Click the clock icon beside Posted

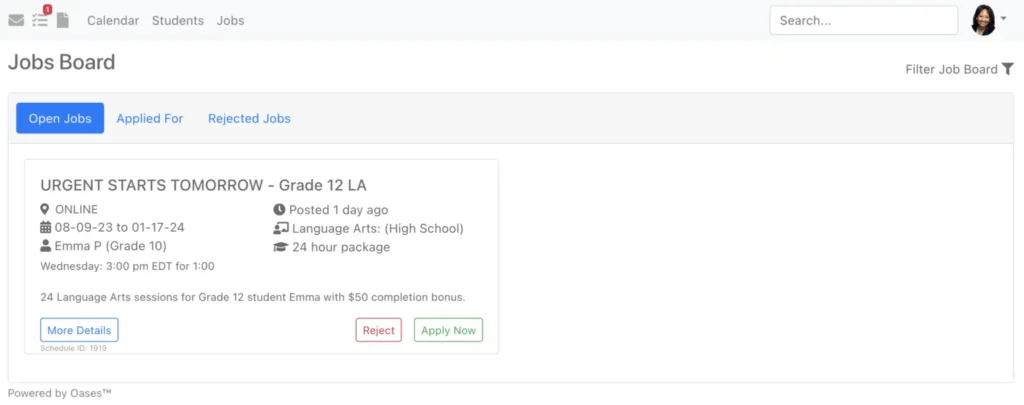pyautogui.click(x=279, y=210)
